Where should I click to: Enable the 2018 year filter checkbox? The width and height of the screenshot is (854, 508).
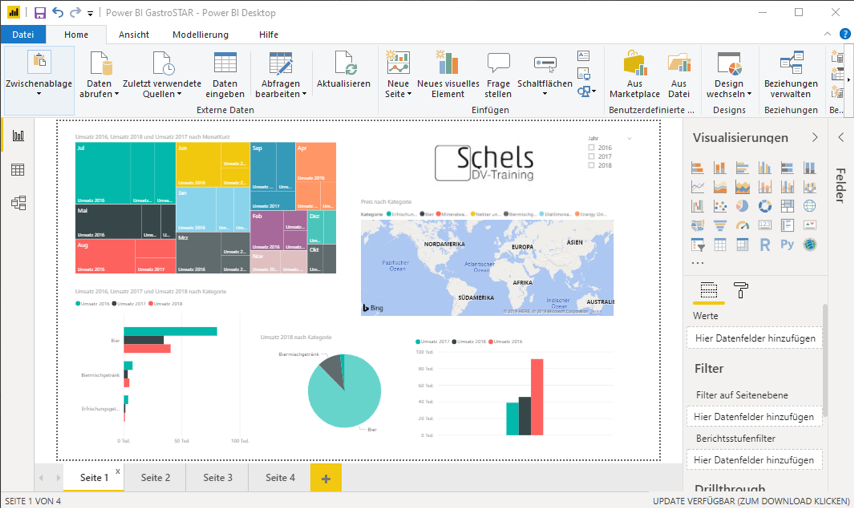(x=592, y=166)
